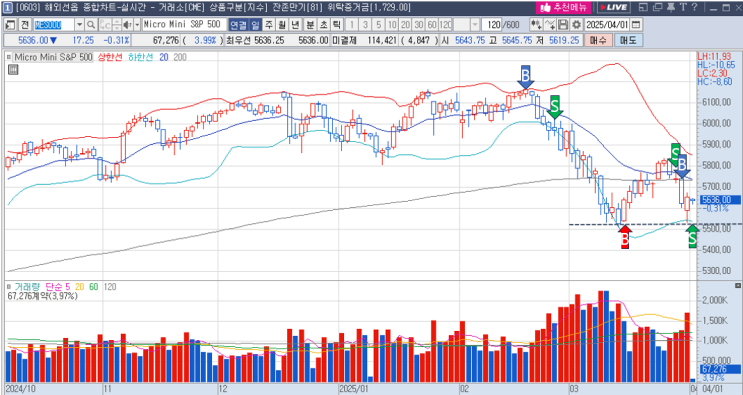Click the grid icon under chart title
Viewport: 743px width, 395px height.
[13, 70]
